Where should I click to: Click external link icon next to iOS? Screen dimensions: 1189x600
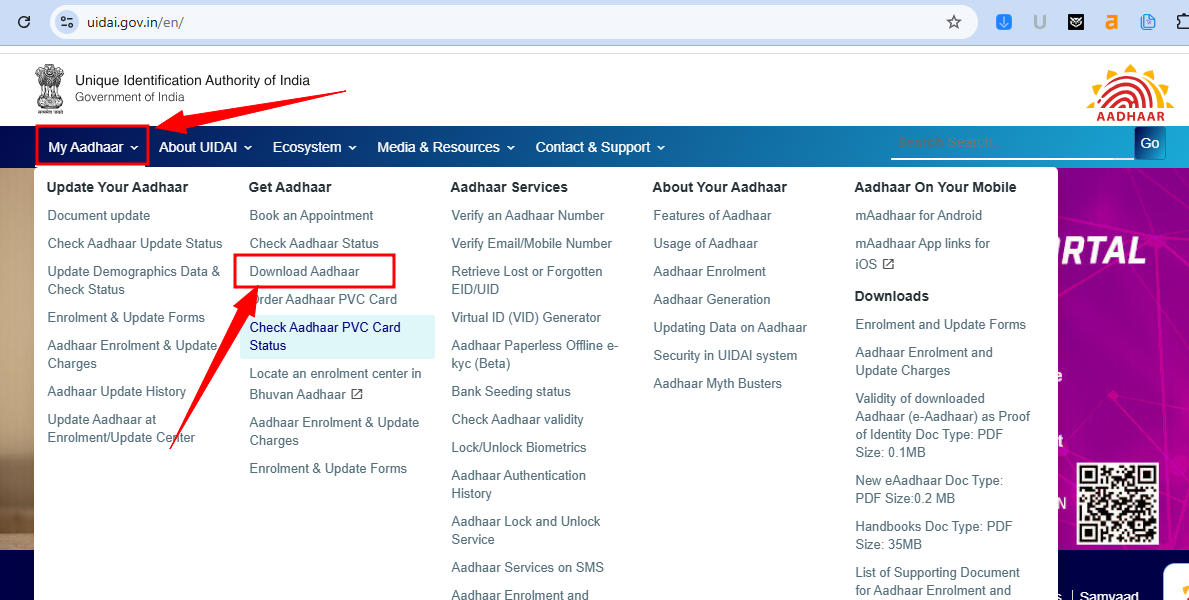pyautogui.click(x=888, y=264)
